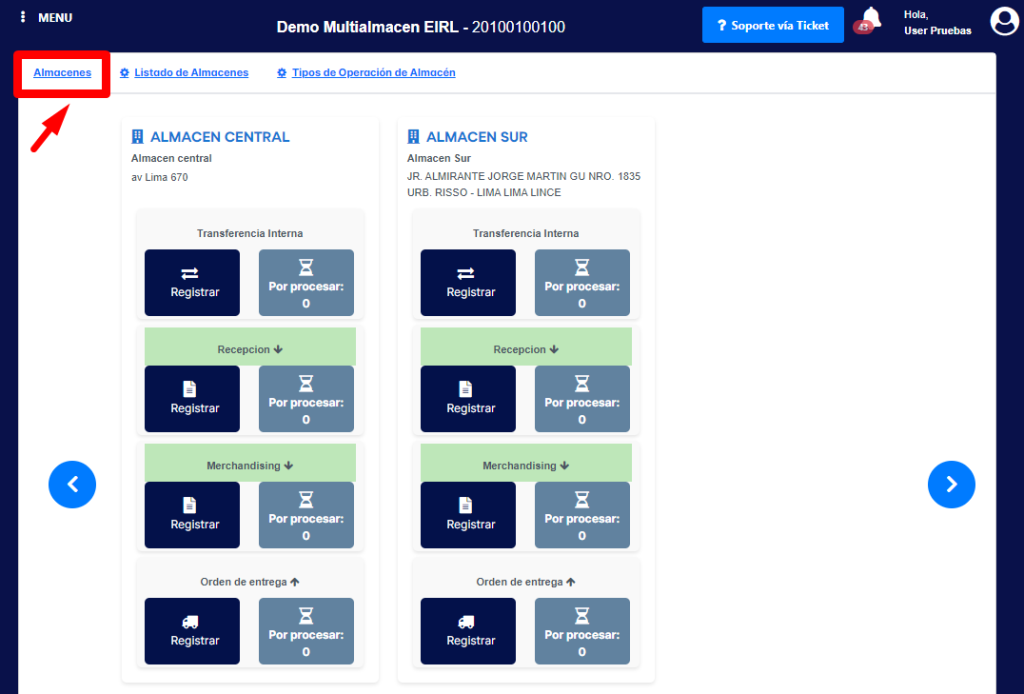Screen dimensions: 1024x694
Task: Click the company name Demo Multialmacen EIRL
Action: [368, 27]
